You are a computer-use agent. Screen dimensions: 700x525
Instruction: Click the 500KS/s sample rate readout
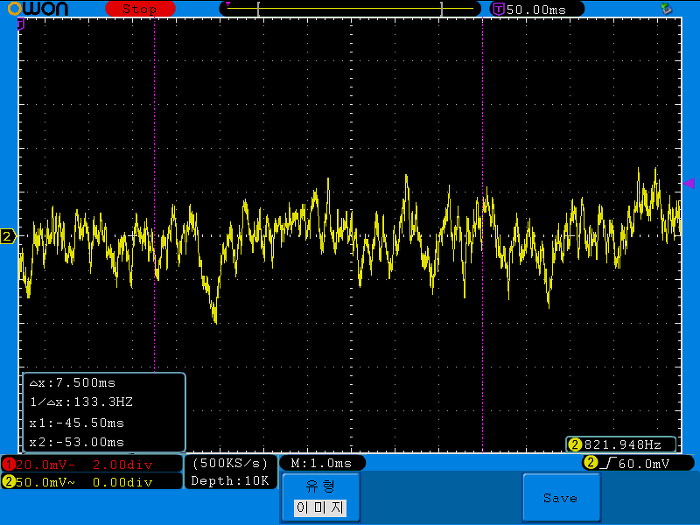pos(230,463)
